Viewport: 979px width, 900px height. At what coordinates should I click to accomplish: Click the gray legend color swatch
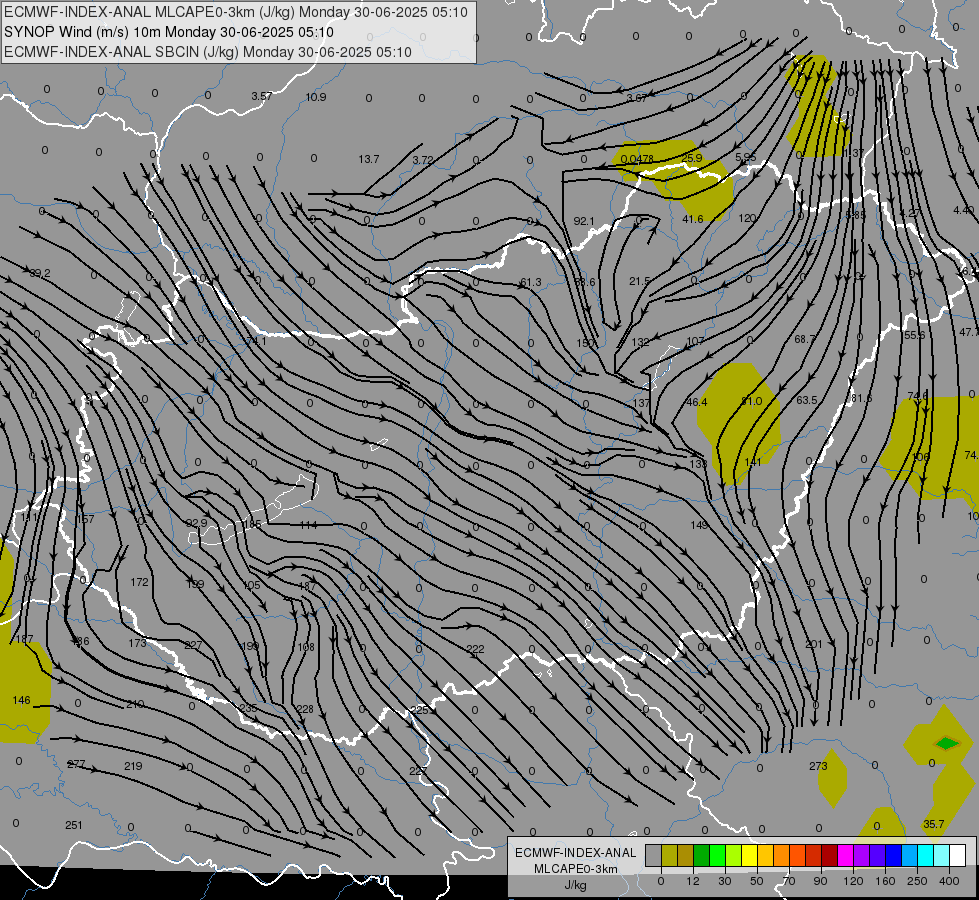click(653, 855)
